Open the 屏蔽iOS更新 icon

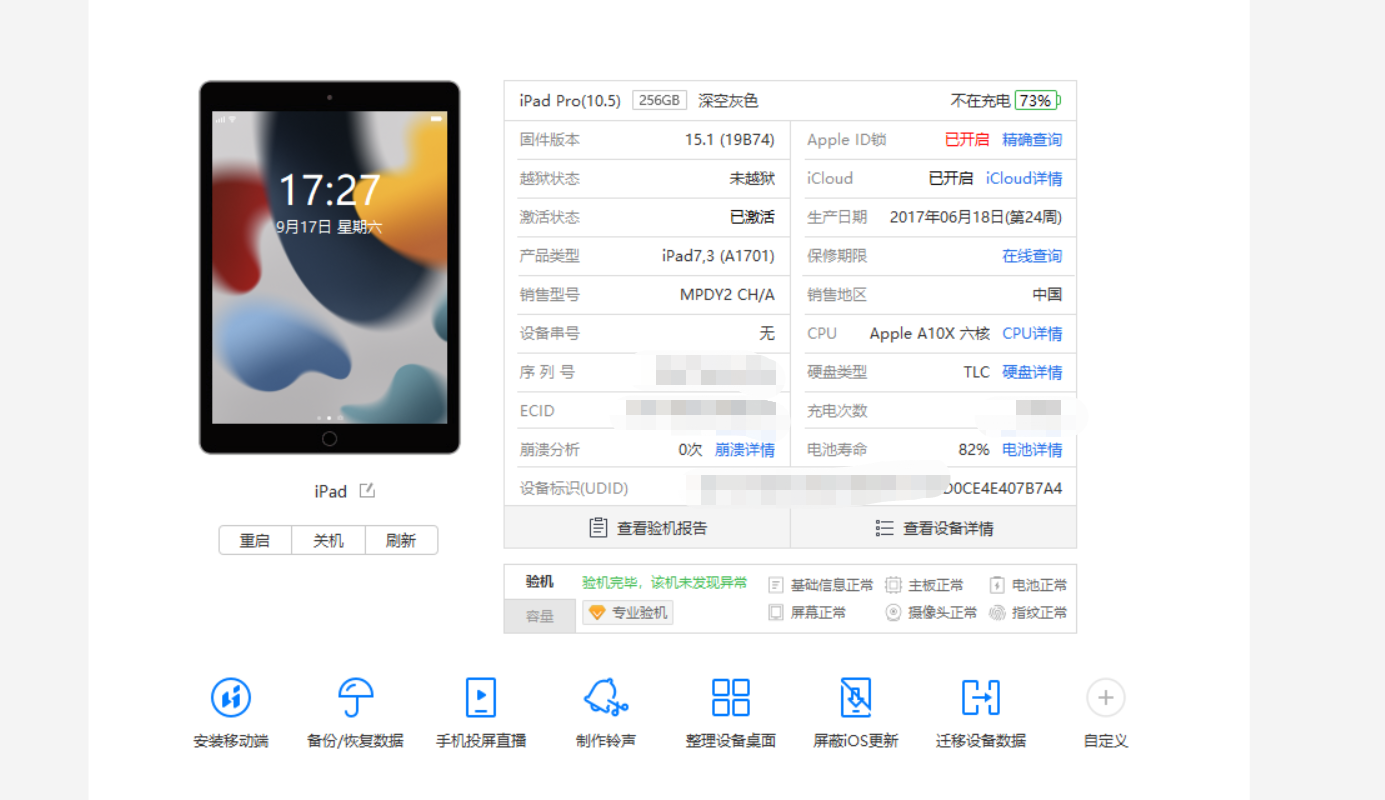coord(856,697)
